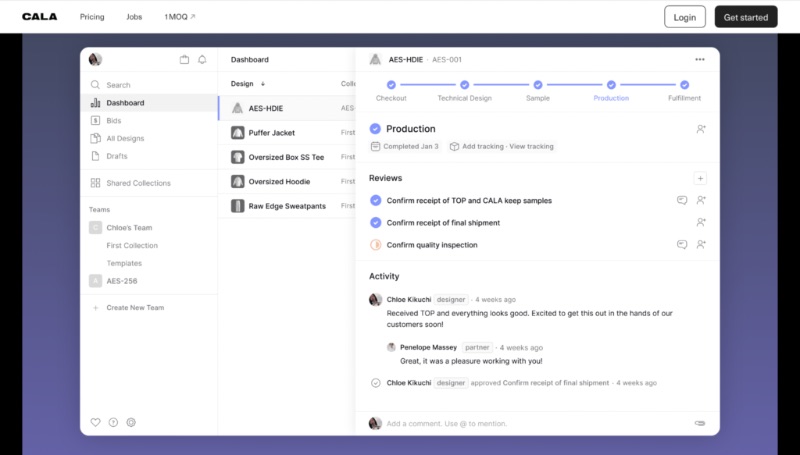
Task: Click assign-user icon next to Production heading
Action: (701, 129)
